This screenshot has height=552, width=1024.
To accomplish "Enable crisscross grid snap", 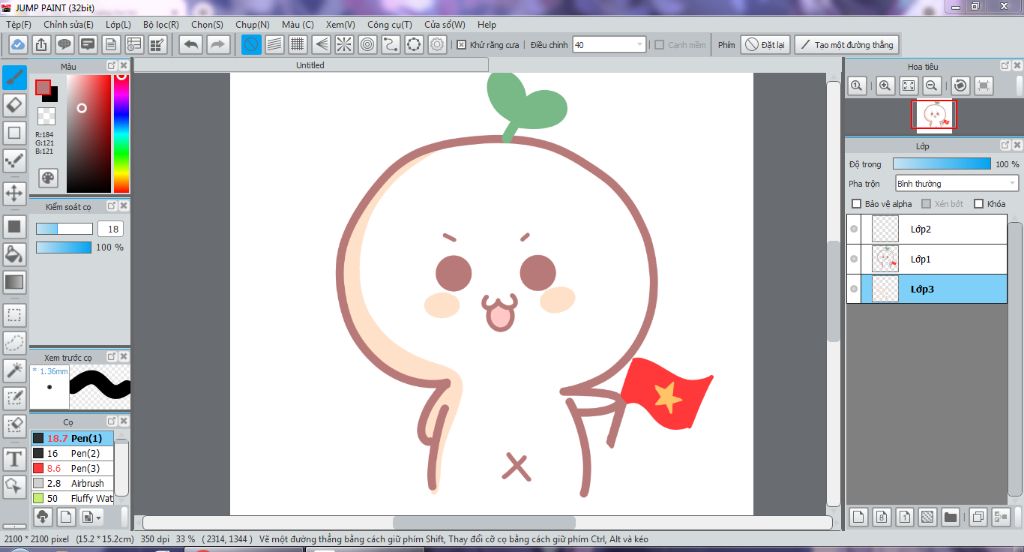I will 298,44.
